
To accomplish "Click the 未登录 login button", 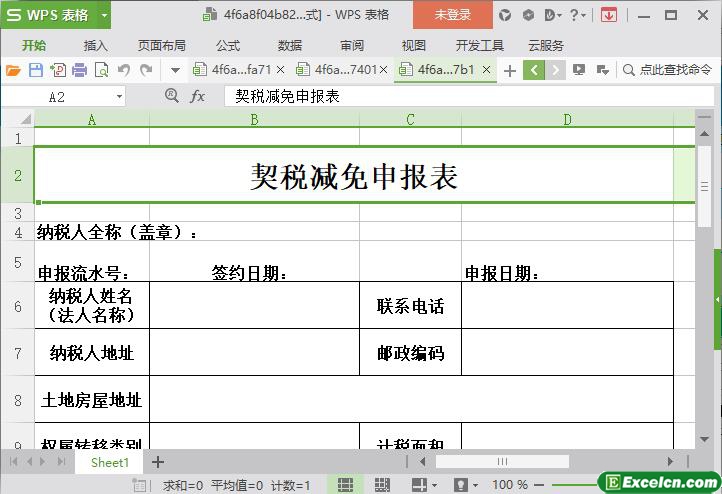I will click(452, 15).
